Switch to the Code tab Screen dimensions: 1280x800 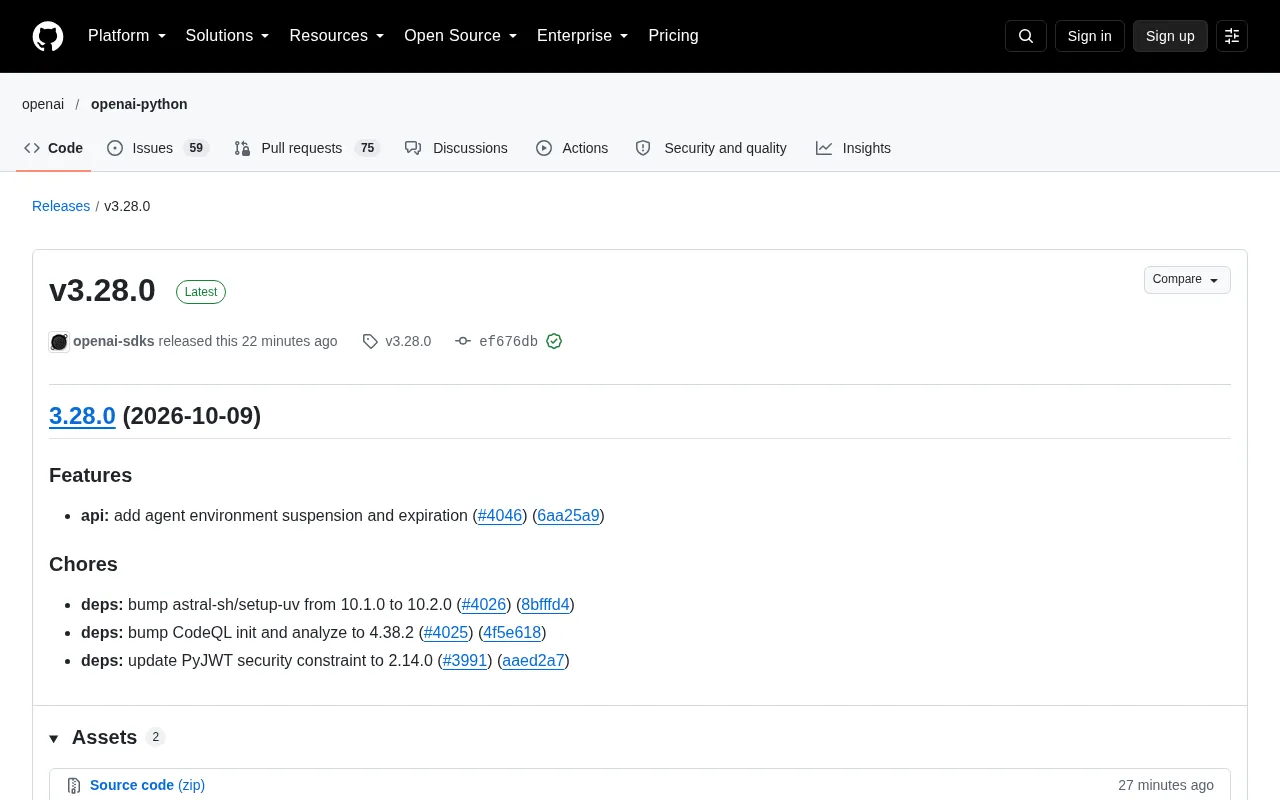(54, 148)
